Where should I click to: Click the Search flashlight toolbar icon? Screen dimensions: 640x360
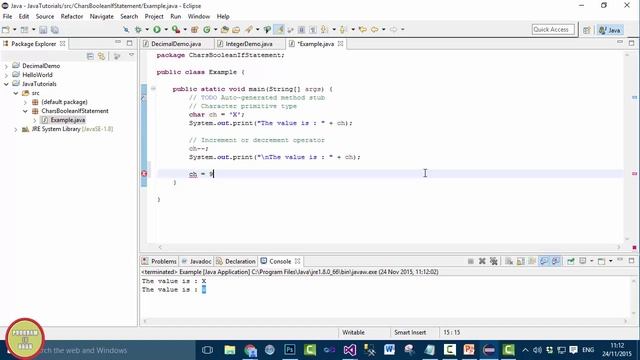[x=248, y=29]
